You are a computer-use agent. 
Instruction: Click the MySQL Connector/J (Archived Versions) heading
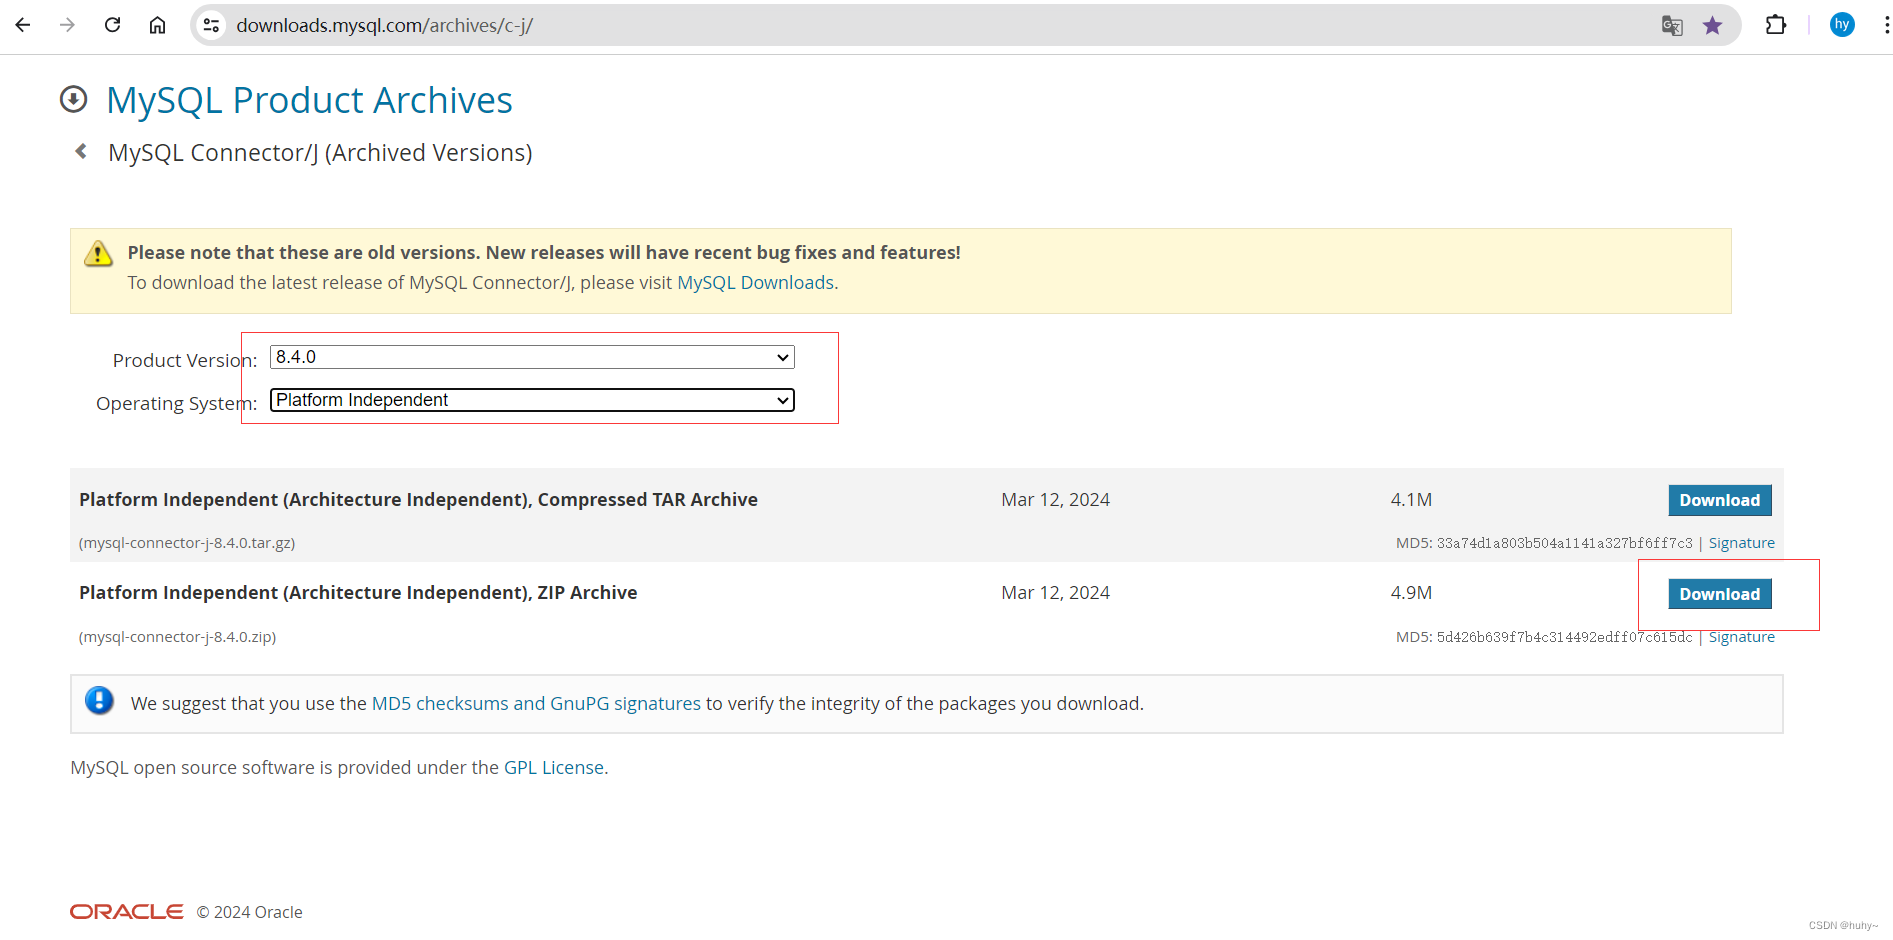coord(320,153)
